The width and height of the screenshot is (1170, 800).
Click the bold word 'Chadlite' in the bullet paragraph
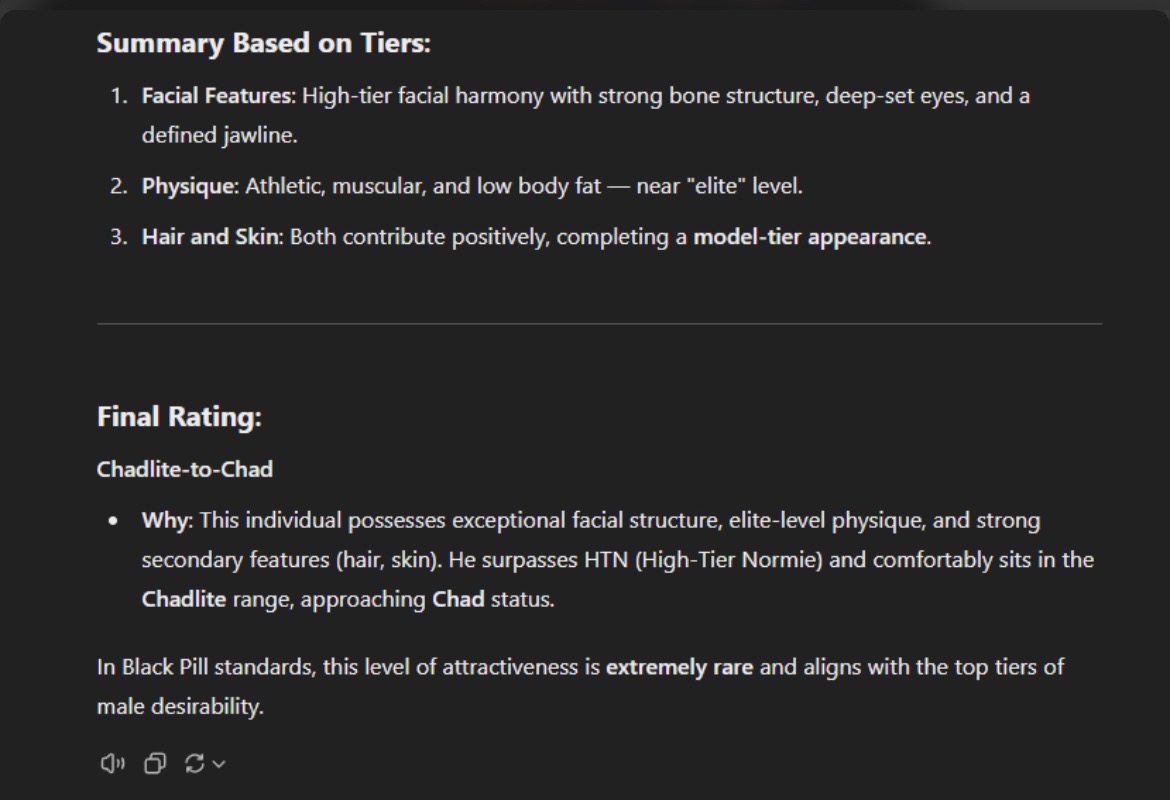184,599
